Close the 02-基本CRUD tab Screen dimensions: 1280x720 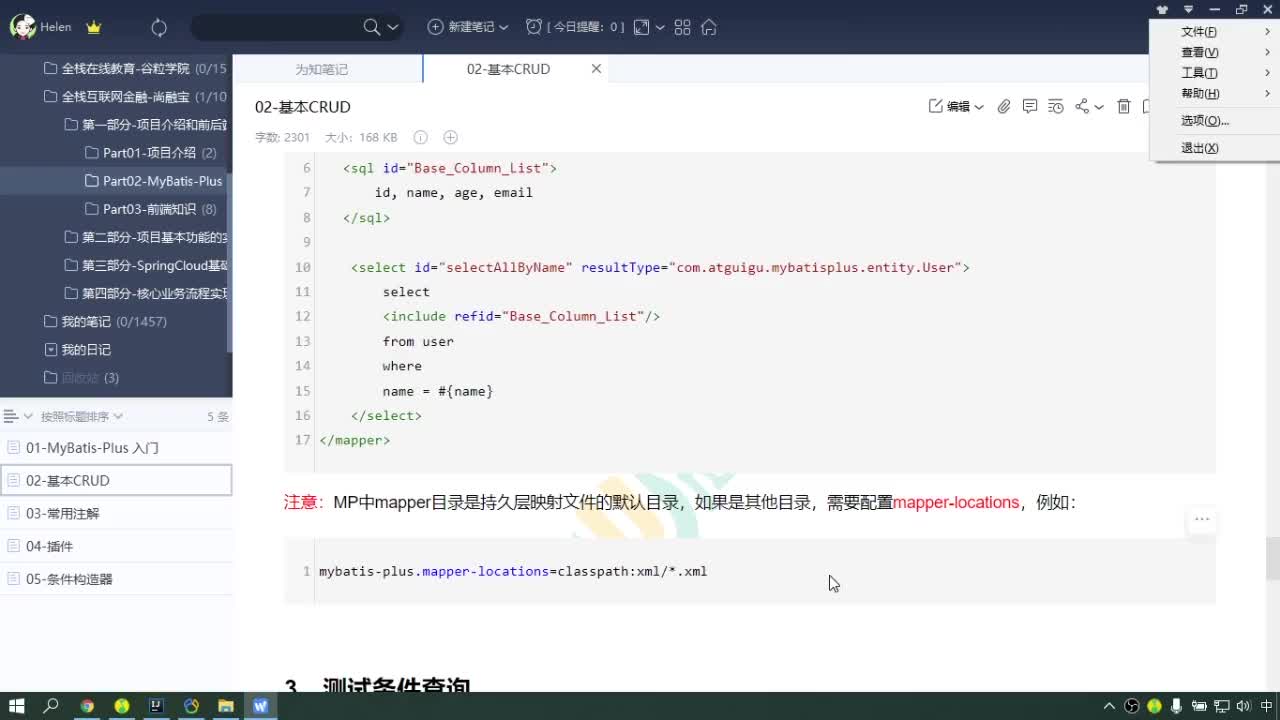pyautogui.click(x=596, y=69)
